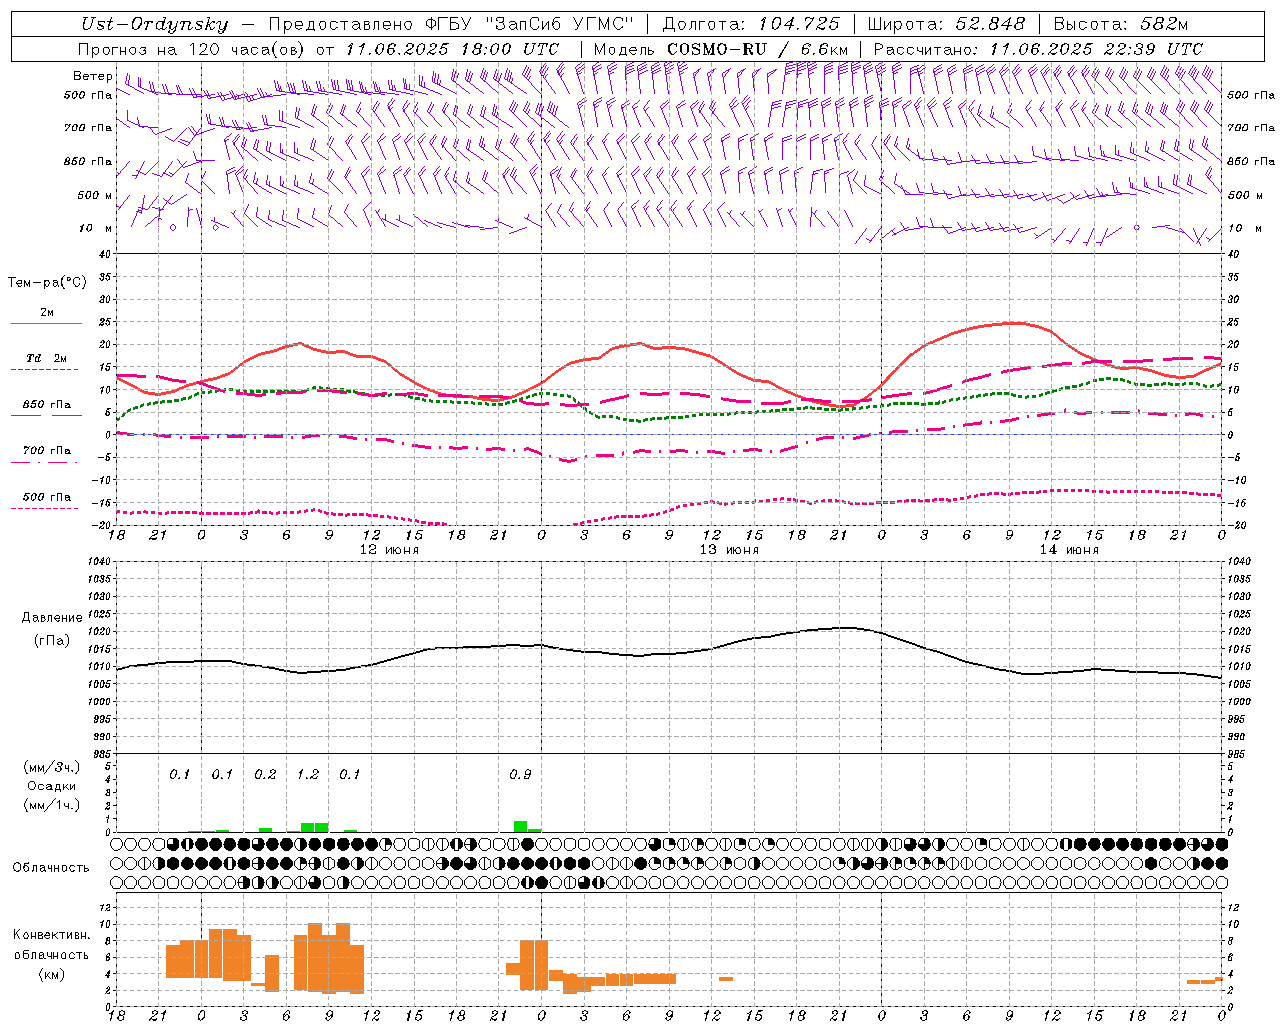
Task: Select the '13 июня' date label
Action: click(x=729, y=550)
